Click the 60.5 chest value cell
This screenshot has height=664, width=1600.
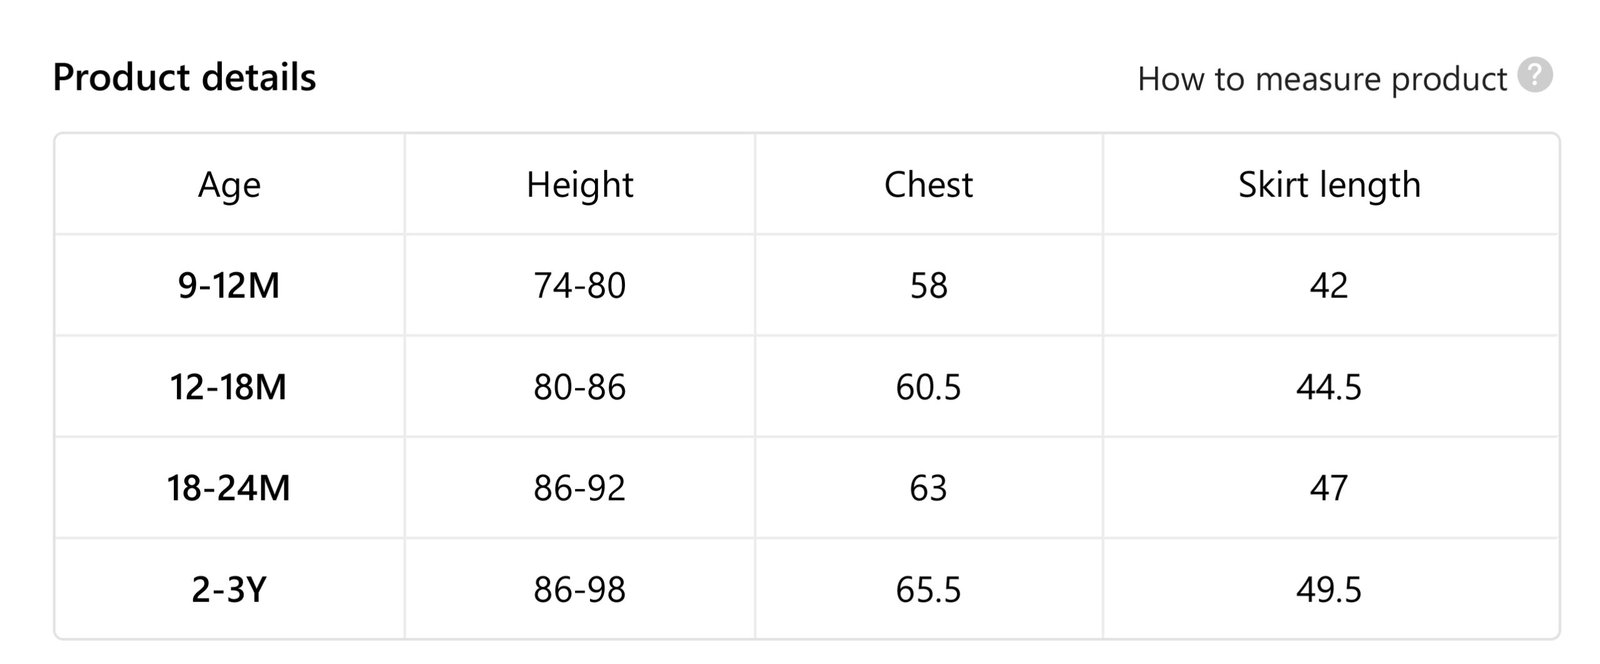[x=928, y=387]
